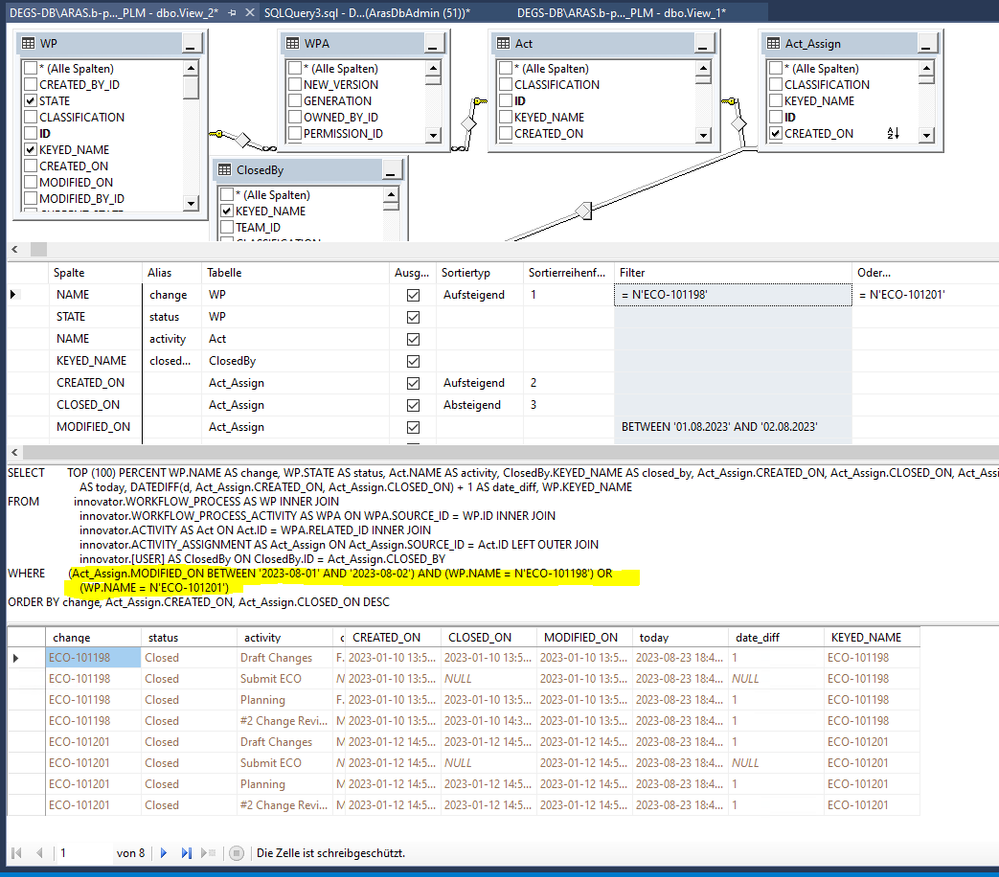Jump to last record in results
This screenshot has height=877, width=999.
tap(186, 853)
